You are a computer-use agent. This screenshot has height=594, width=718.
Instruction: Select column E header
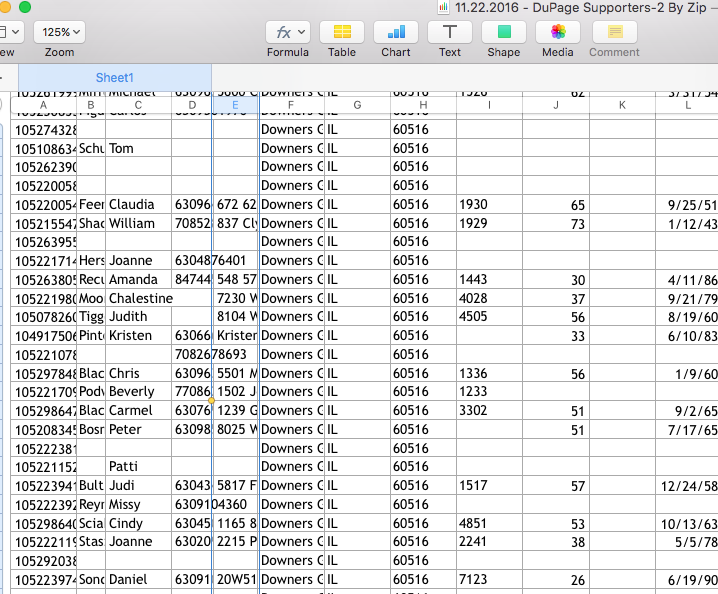(x=235, y=105)
